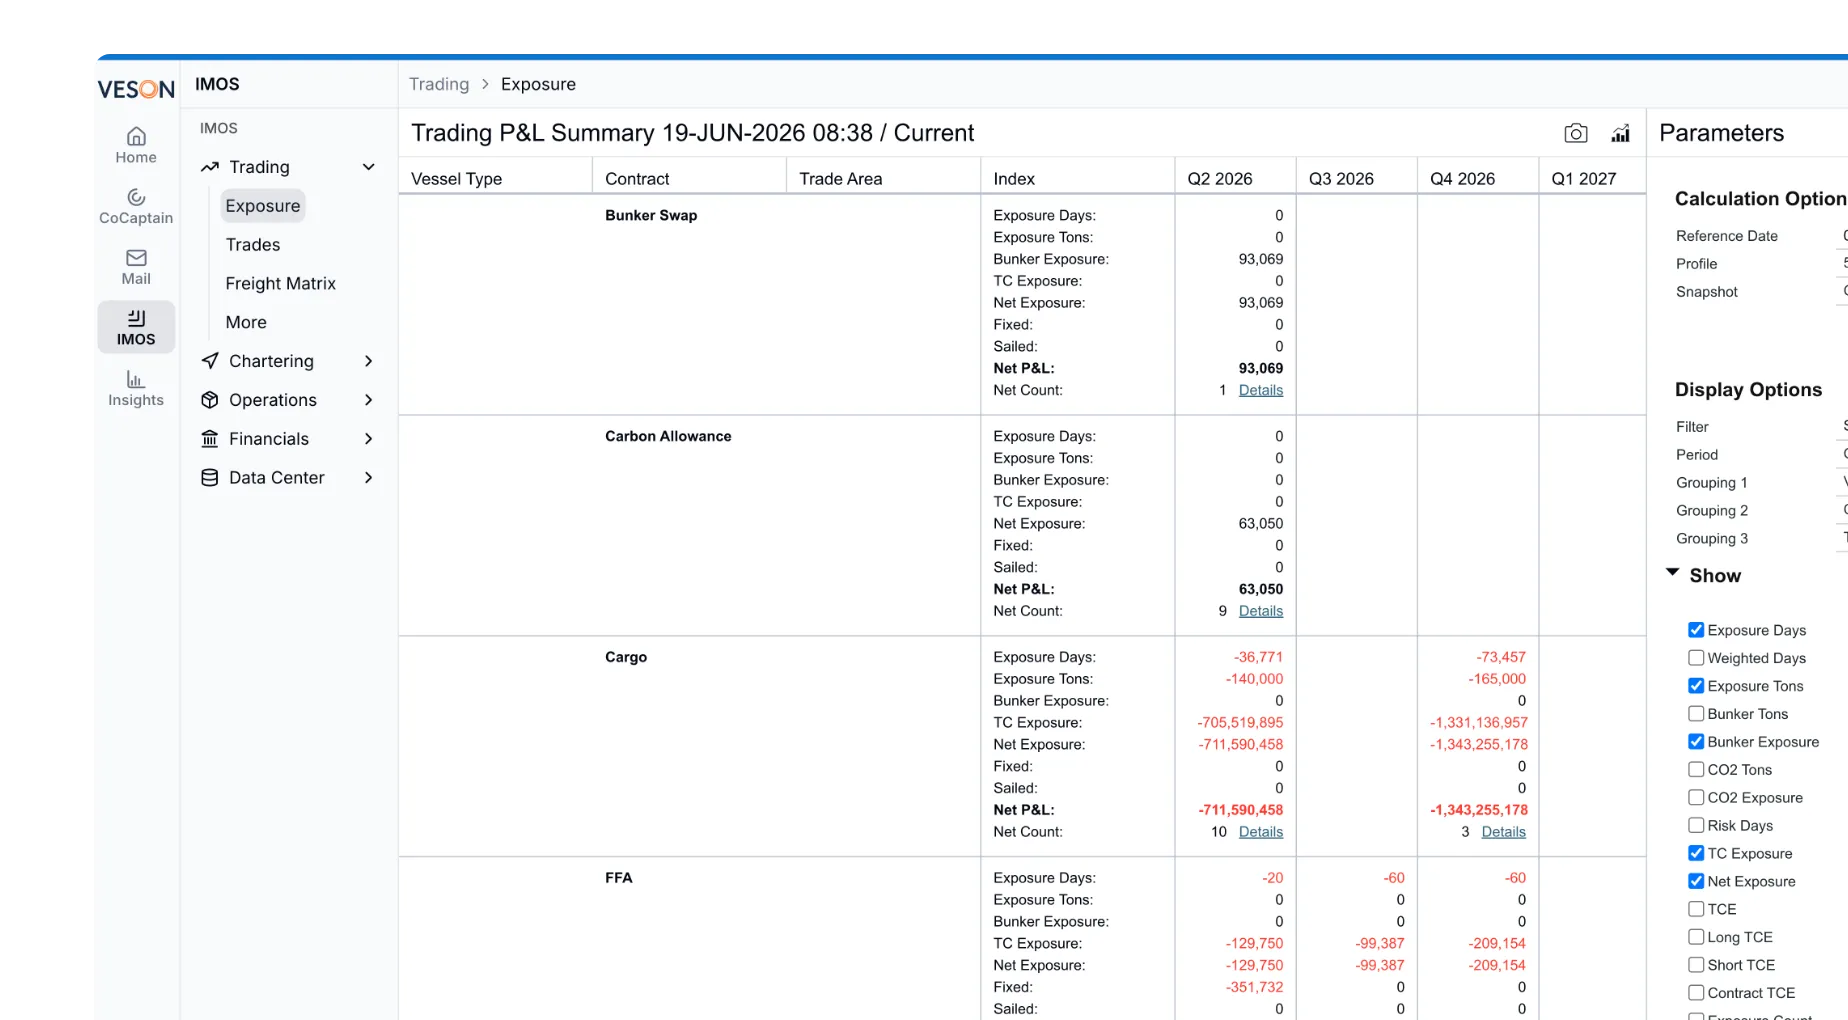This screenshot has height=1020, width=1848.
Task: Uncheck the Net Exposure checkbox
Action: [1696, 882]
